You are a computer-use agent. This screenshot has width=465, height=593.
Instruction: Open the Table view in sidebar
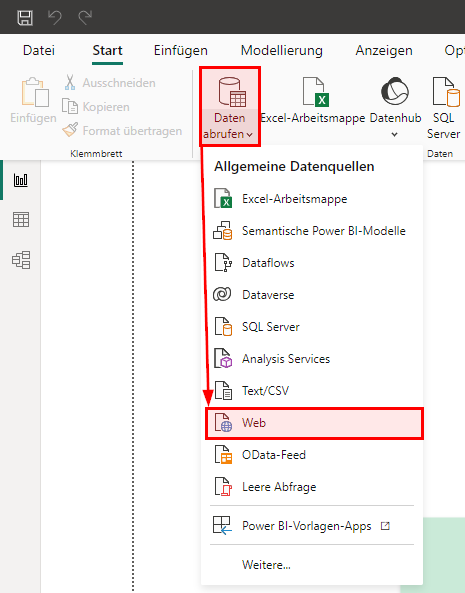(x=21, y=220)
